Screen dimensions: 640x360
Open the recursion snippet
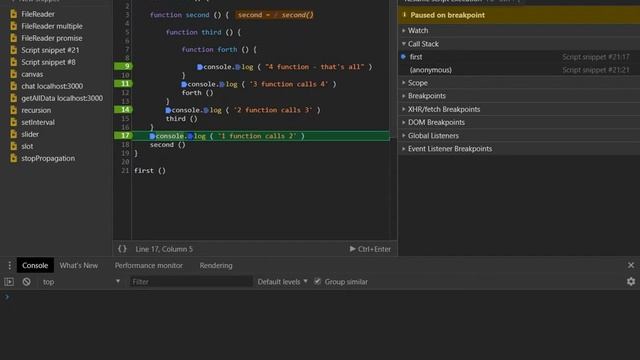[x=36, y=110]
